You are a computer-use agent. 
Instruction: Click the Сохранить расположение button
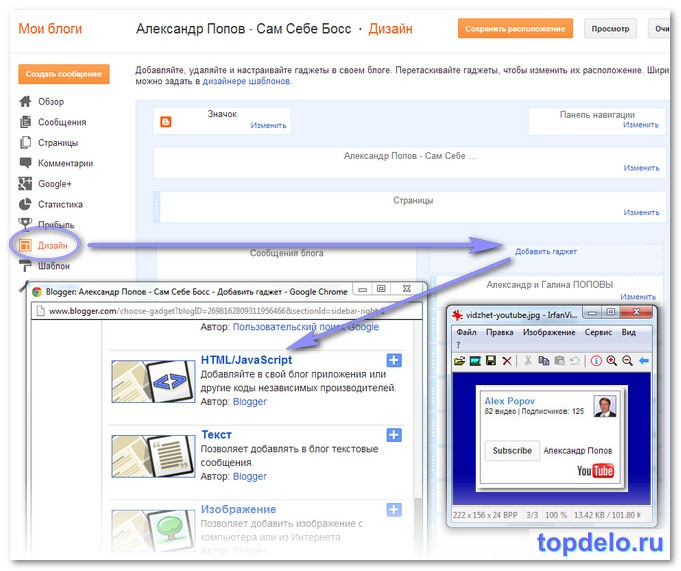pos(515,29)
